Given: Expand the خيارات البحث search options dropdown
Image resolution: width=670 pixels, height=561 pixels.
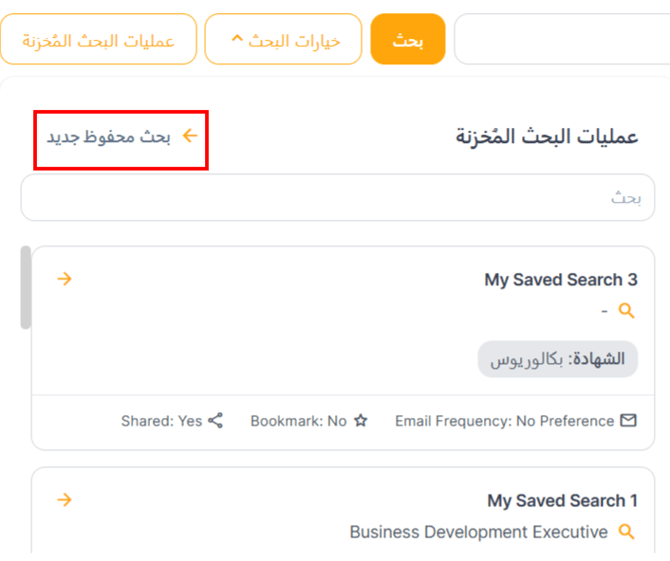Looking at the screenshot, I should (x=283, y=40).
